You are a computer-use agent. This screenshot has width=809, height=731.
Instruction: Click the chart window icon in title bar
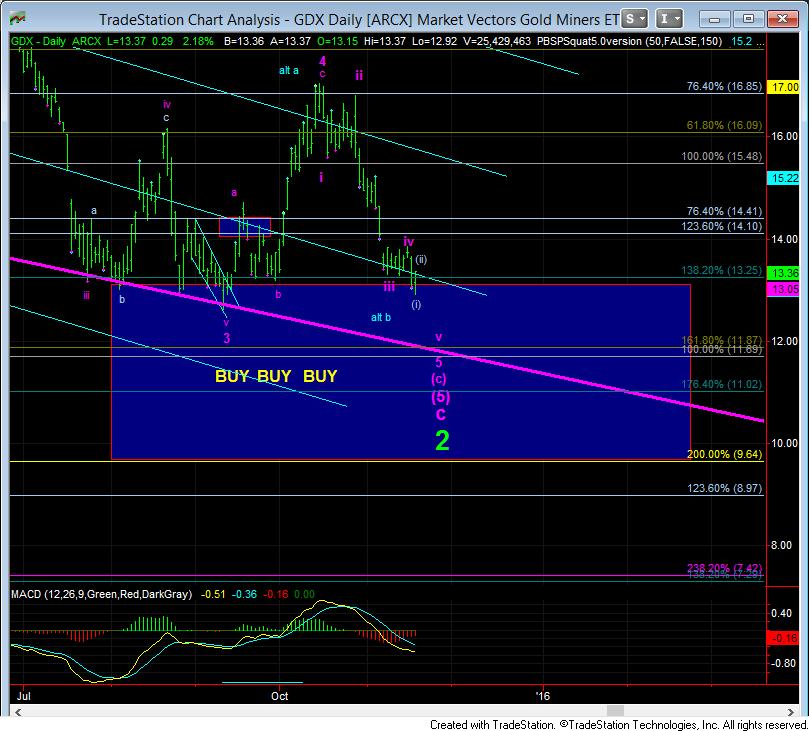pos(17,19)
